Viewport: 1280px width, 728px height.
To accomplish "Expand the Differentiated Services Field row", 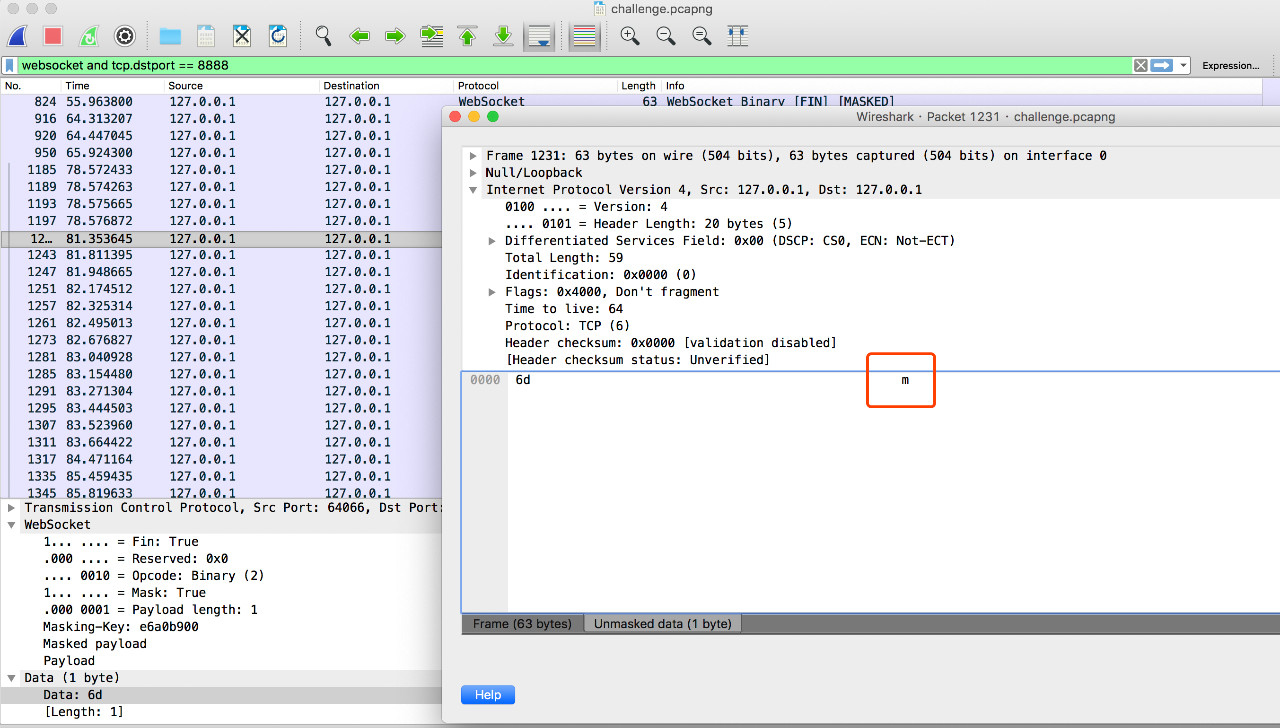I will click(x=492, y=241).
